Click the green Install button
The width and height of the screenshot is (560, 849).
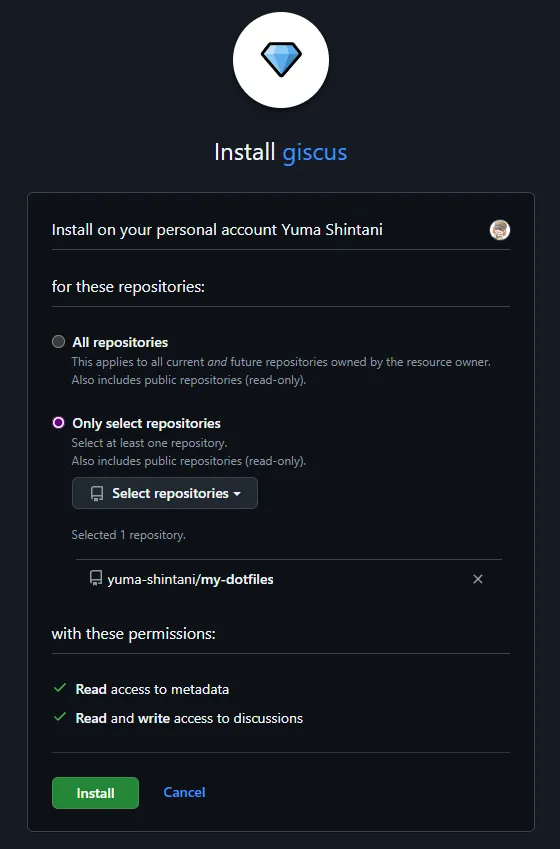tap(95, 793)
